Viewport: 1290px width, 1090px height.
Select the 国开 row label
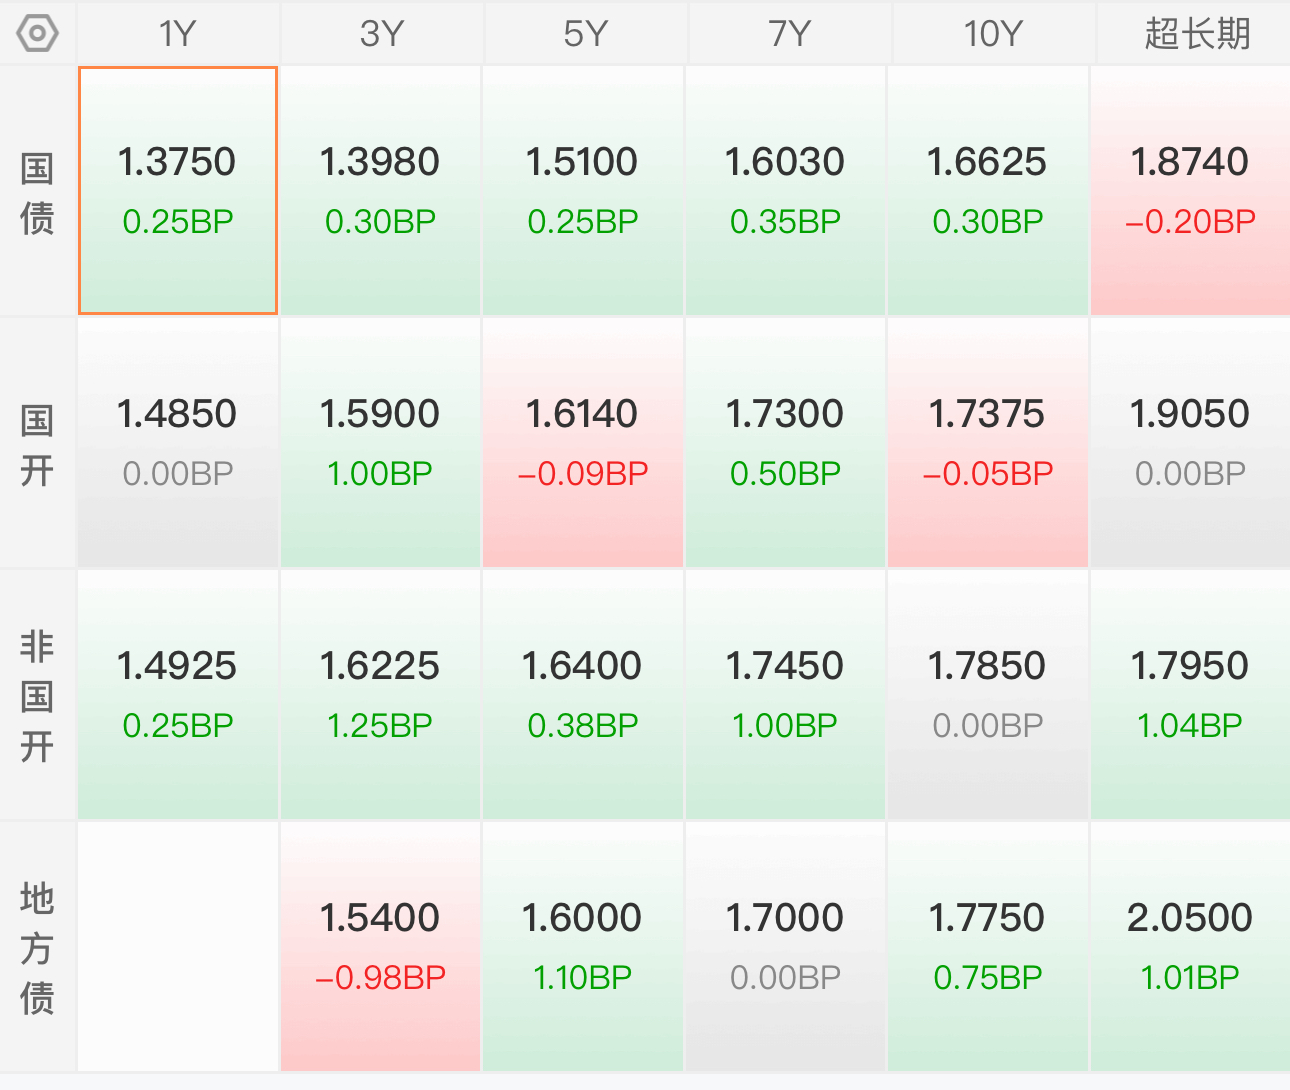pyautogui.click(x=37, y=444)
